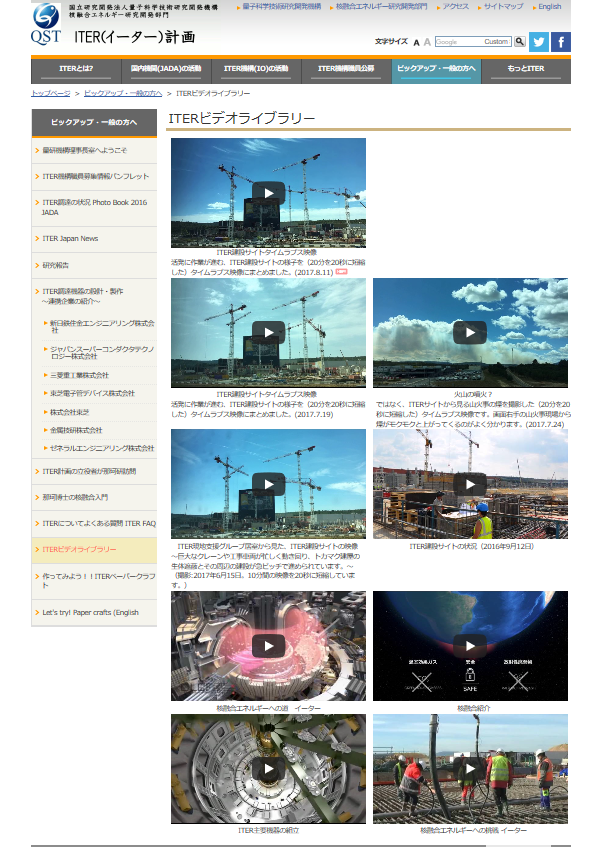This screenshot has height=847, width=597.
Task: Select the smaller text size A
Action: point(417,43)
